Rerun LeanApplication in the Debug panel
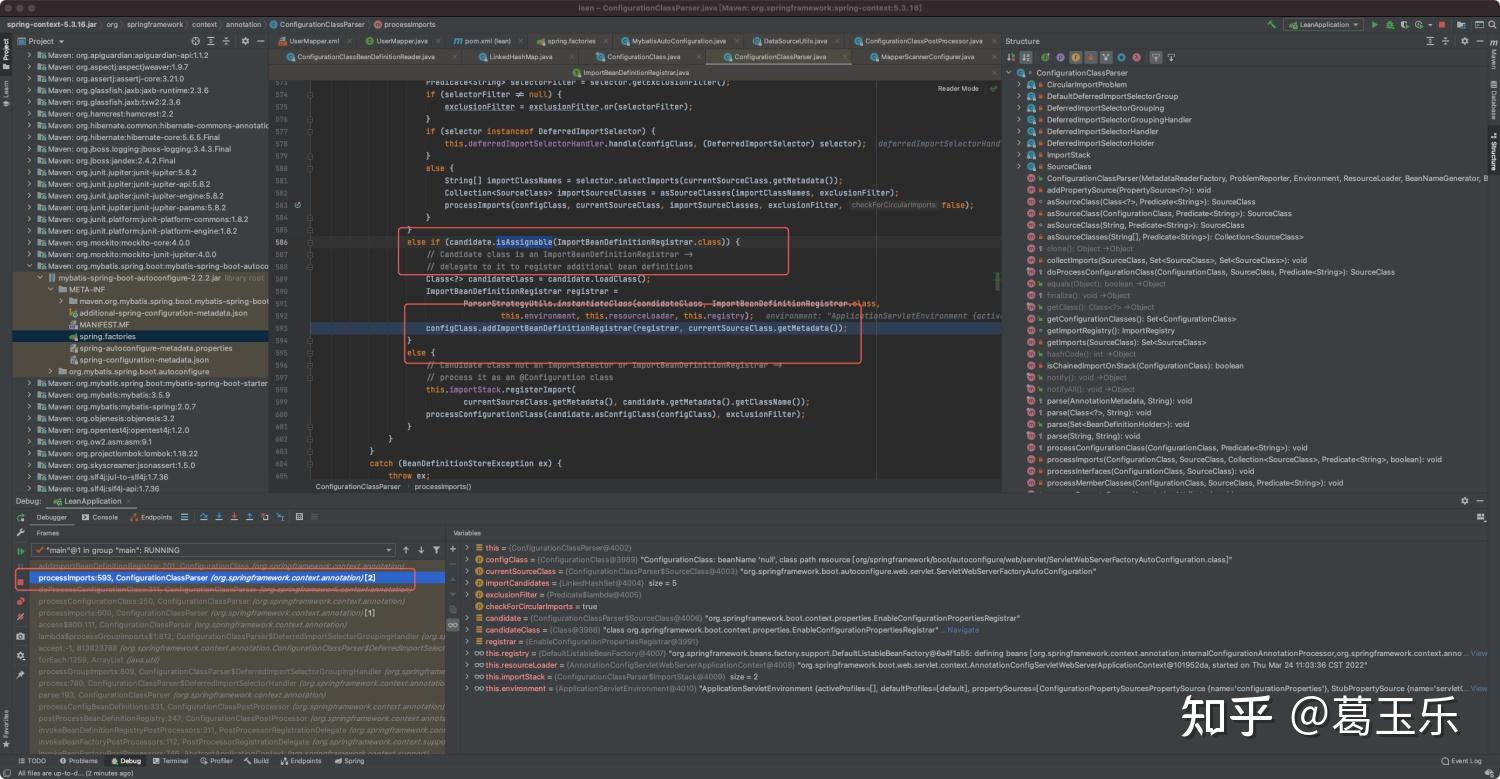The height and width of the screenshot is (779, 1500). [x=20, y=517]
